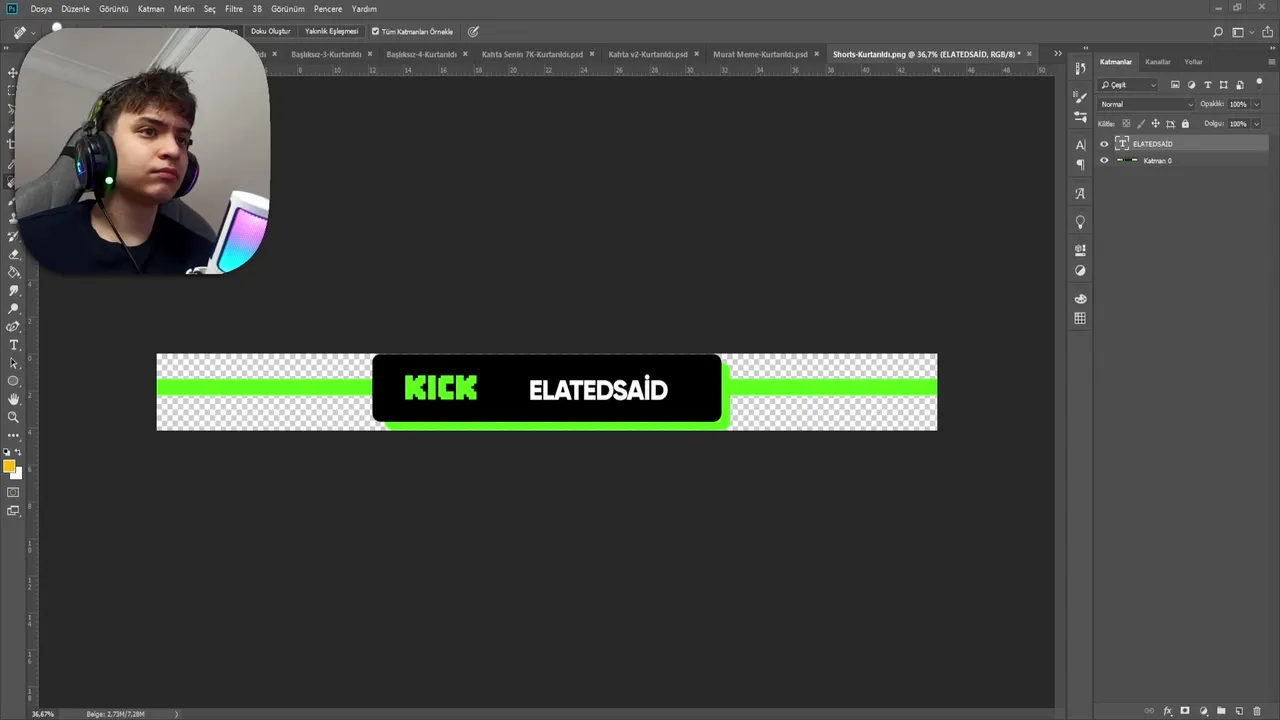Open the Edit Toolbar three-dots button
Viewport: 1280px width, 720px height.
pyautogui.click(x=14, y=436)
